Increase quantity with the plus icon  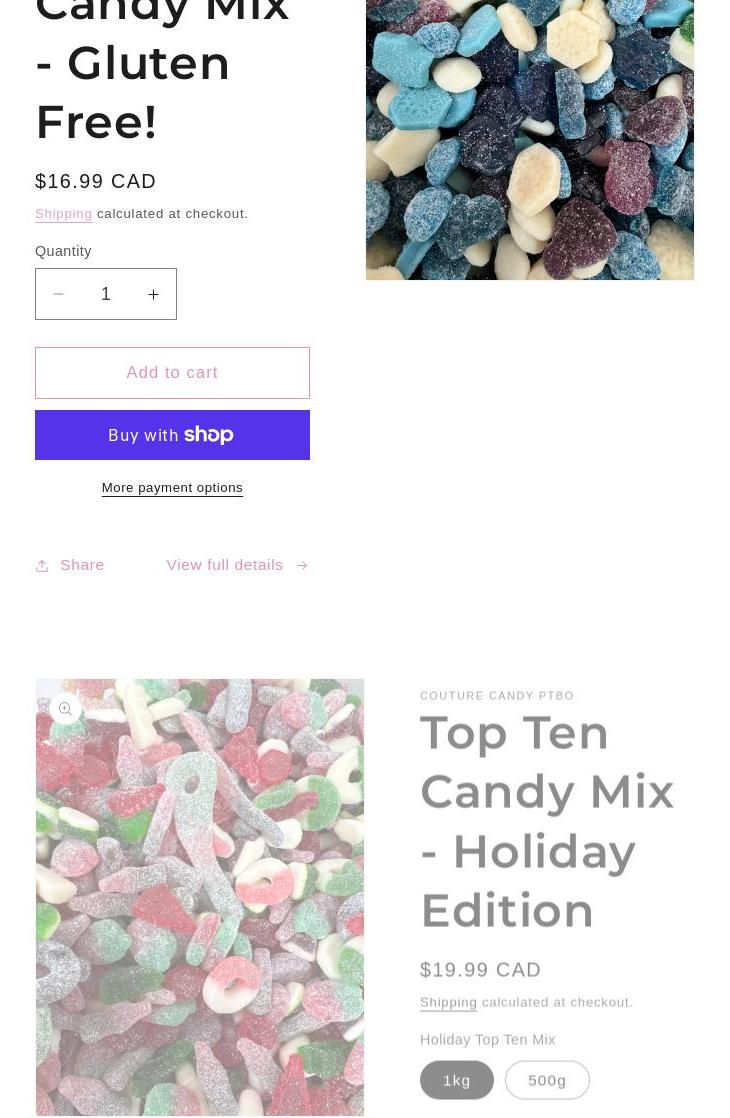tap(153, 294)
